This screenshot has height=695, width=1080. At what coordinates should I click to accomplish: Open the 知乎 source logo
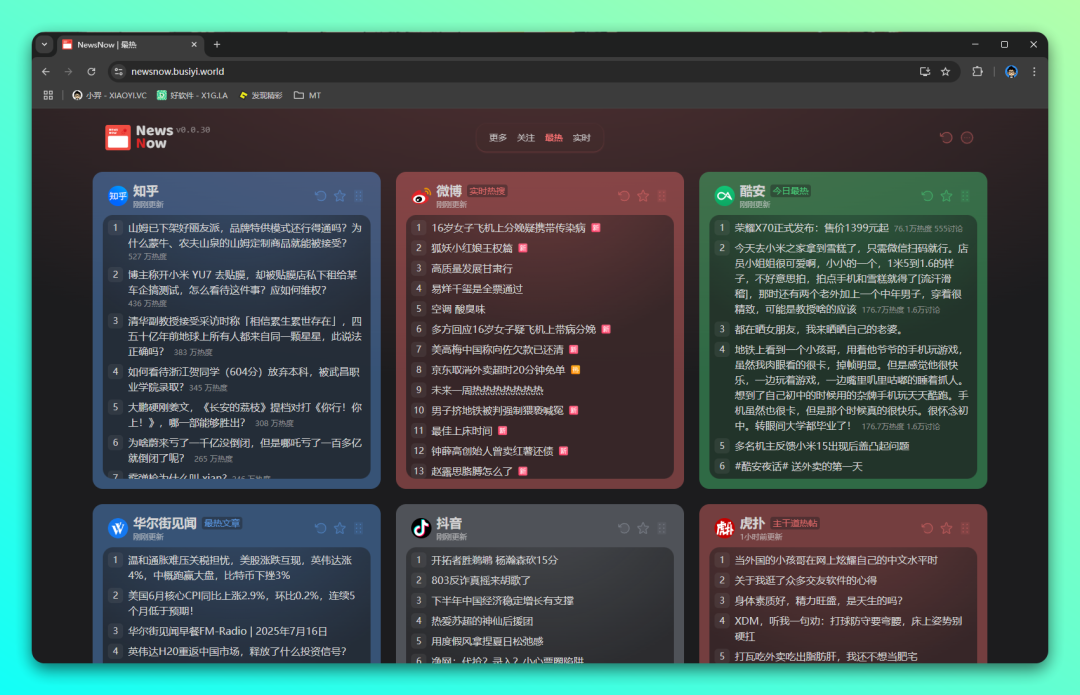click(118, 196)
